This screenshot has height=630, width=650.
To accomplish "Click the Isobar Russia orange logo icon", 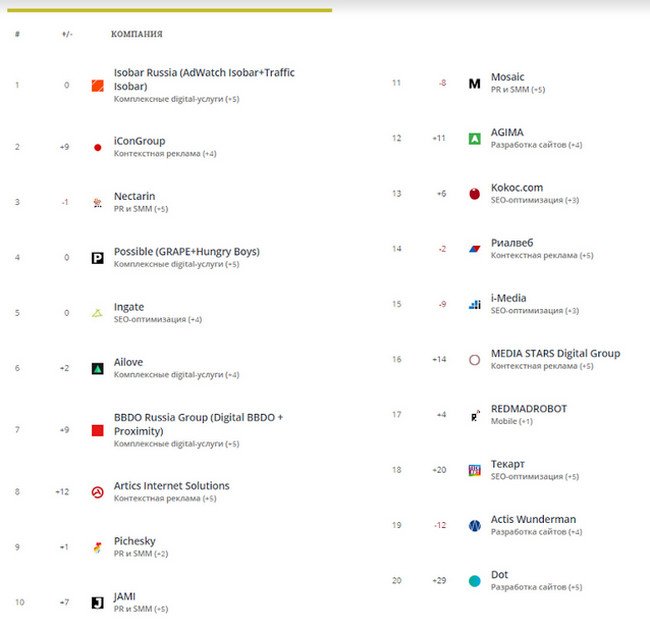I will tap(97, 86).
